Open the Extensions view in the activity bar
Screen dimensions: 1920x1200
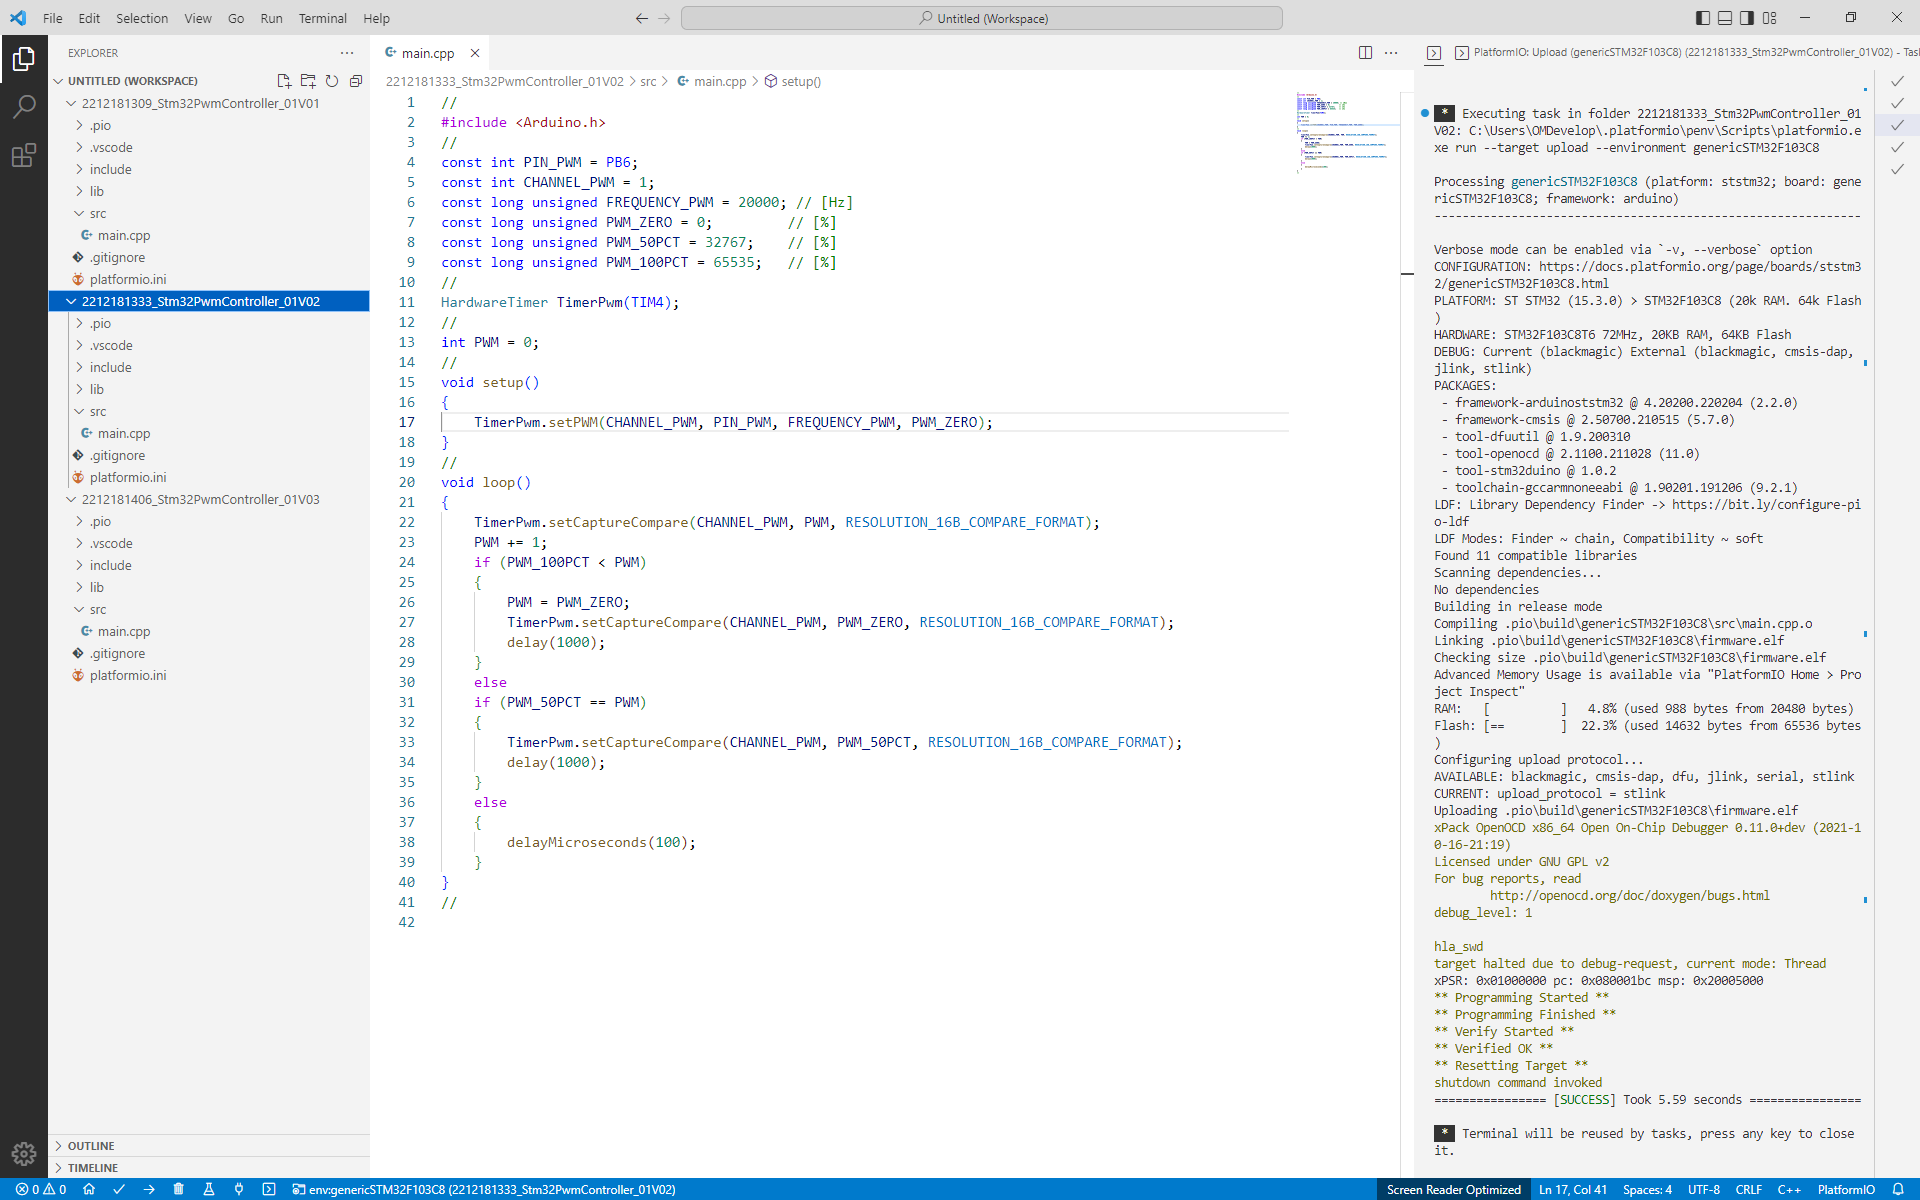(x=24, y=155)
